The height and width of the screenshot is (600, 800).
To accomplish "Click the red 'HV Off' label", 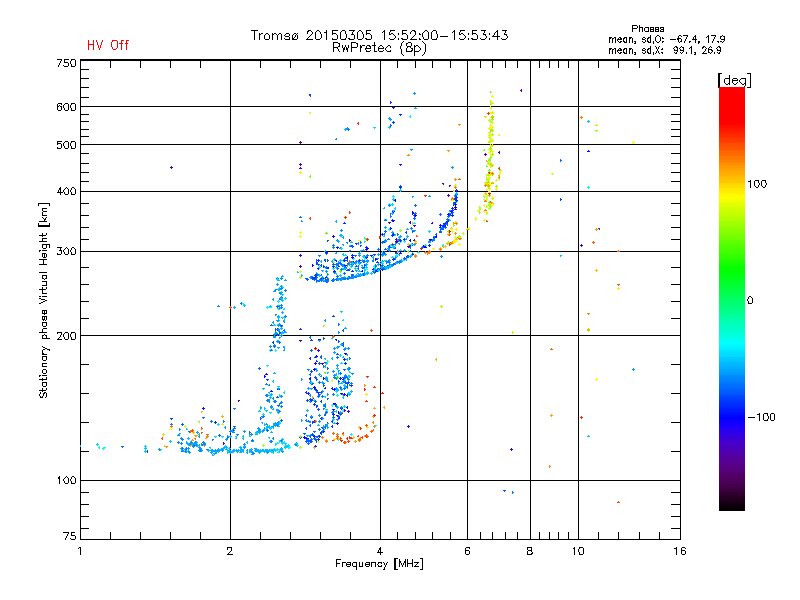I will coord(108,45).
